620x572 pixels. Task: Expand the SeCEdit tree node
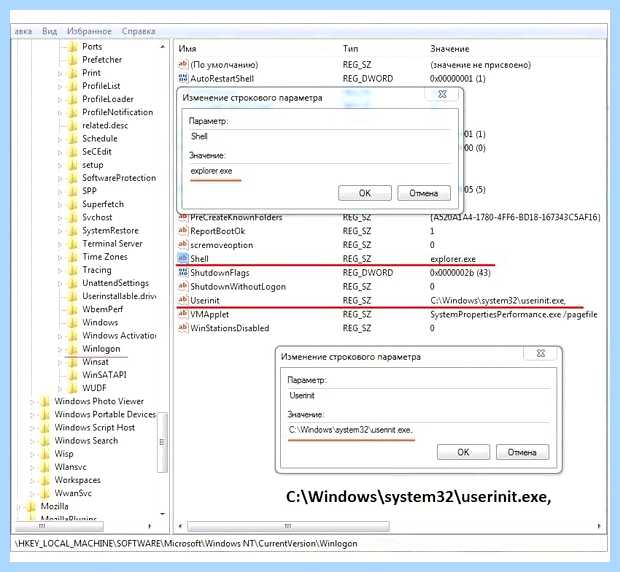click(60, 152)
